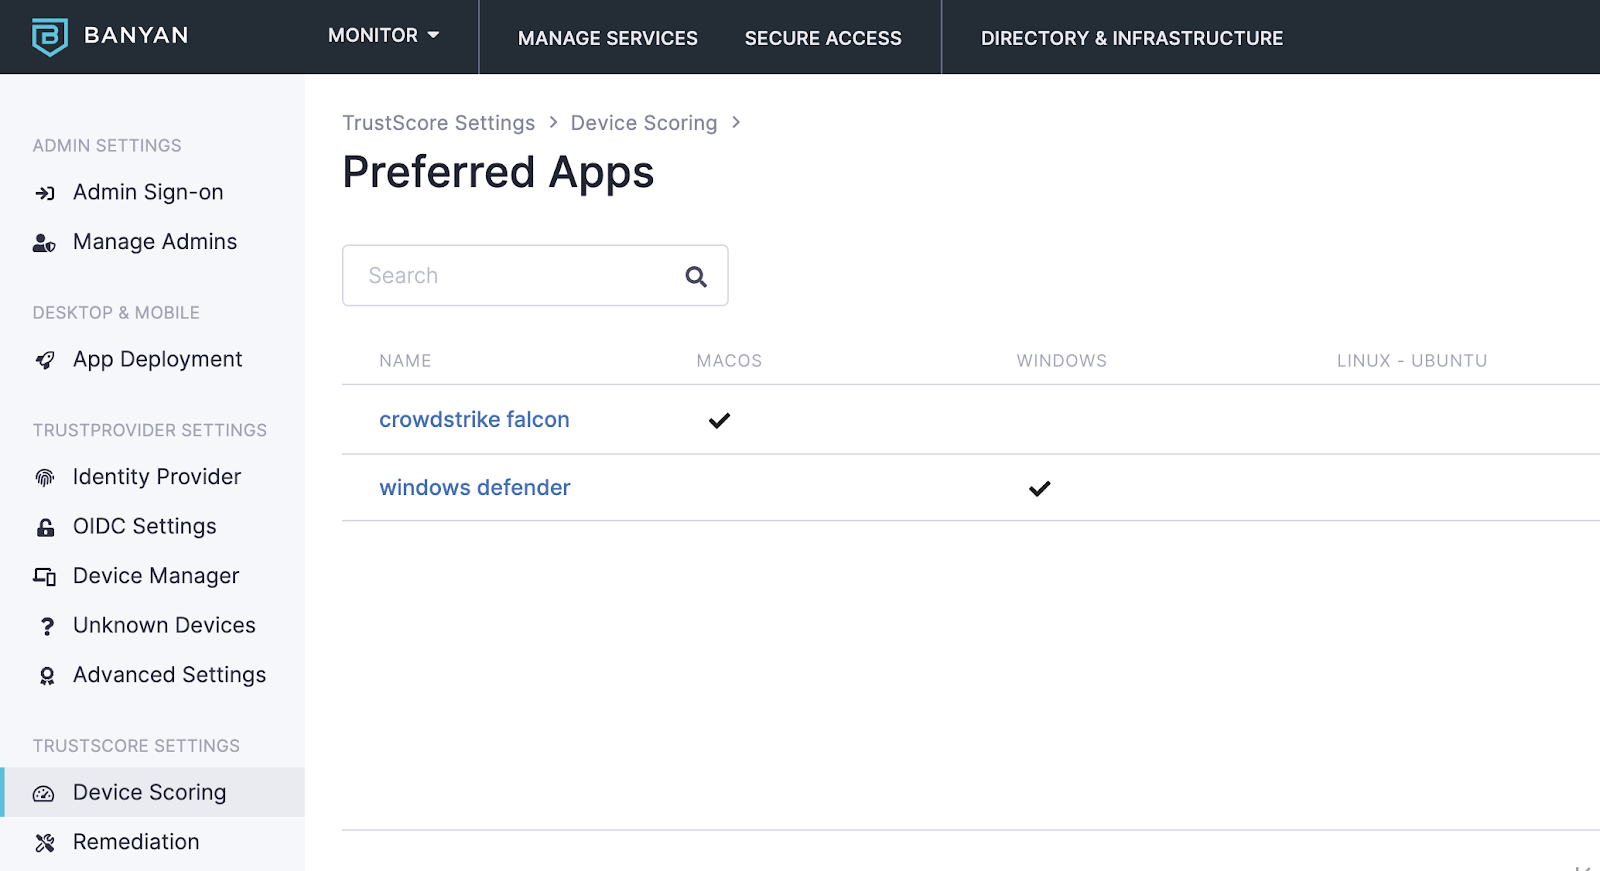This screenshot has width=1600, height=871.
Task: Click TrustScore Settings breadcrumb
Action: pos(439,123)
